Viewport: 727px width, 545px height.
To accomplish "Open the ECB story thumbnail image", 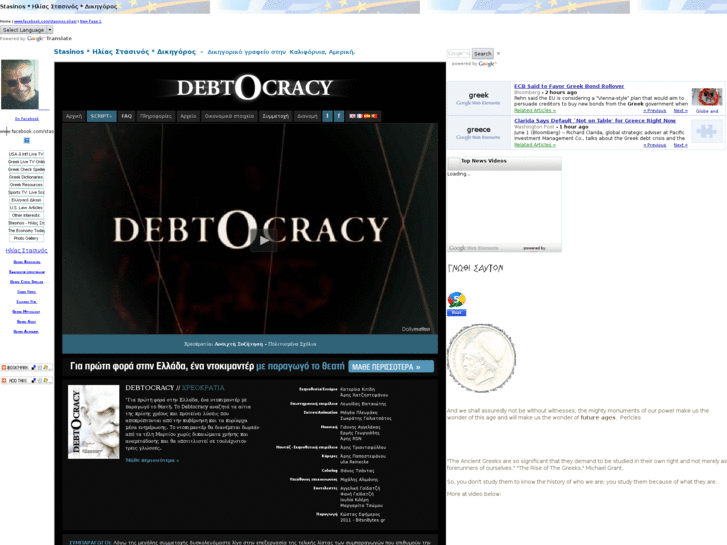I will (x=707, y=97).
